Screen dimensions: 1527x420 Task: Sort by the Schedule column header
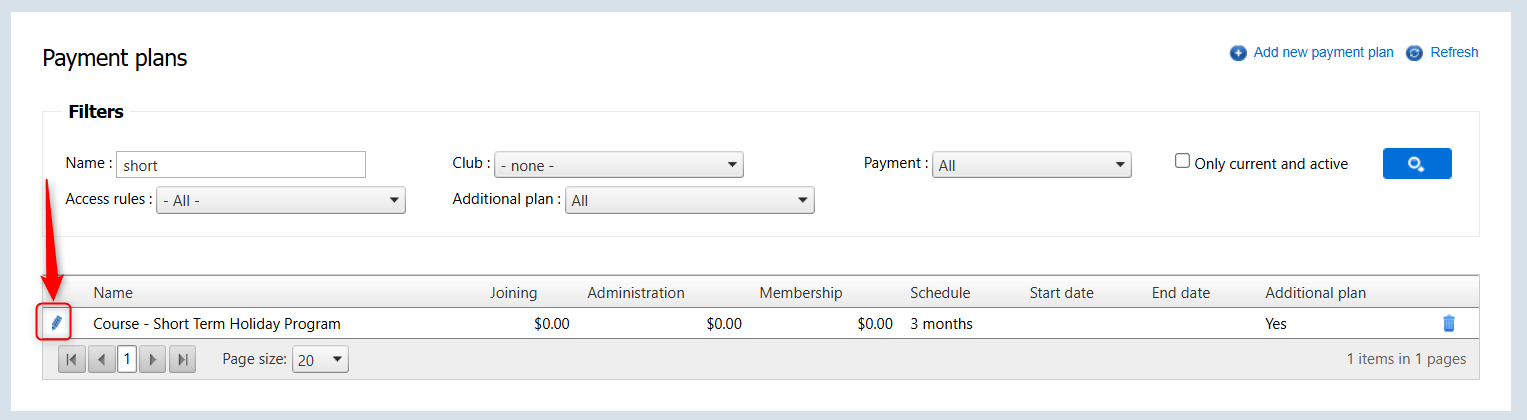pos(939,293)
